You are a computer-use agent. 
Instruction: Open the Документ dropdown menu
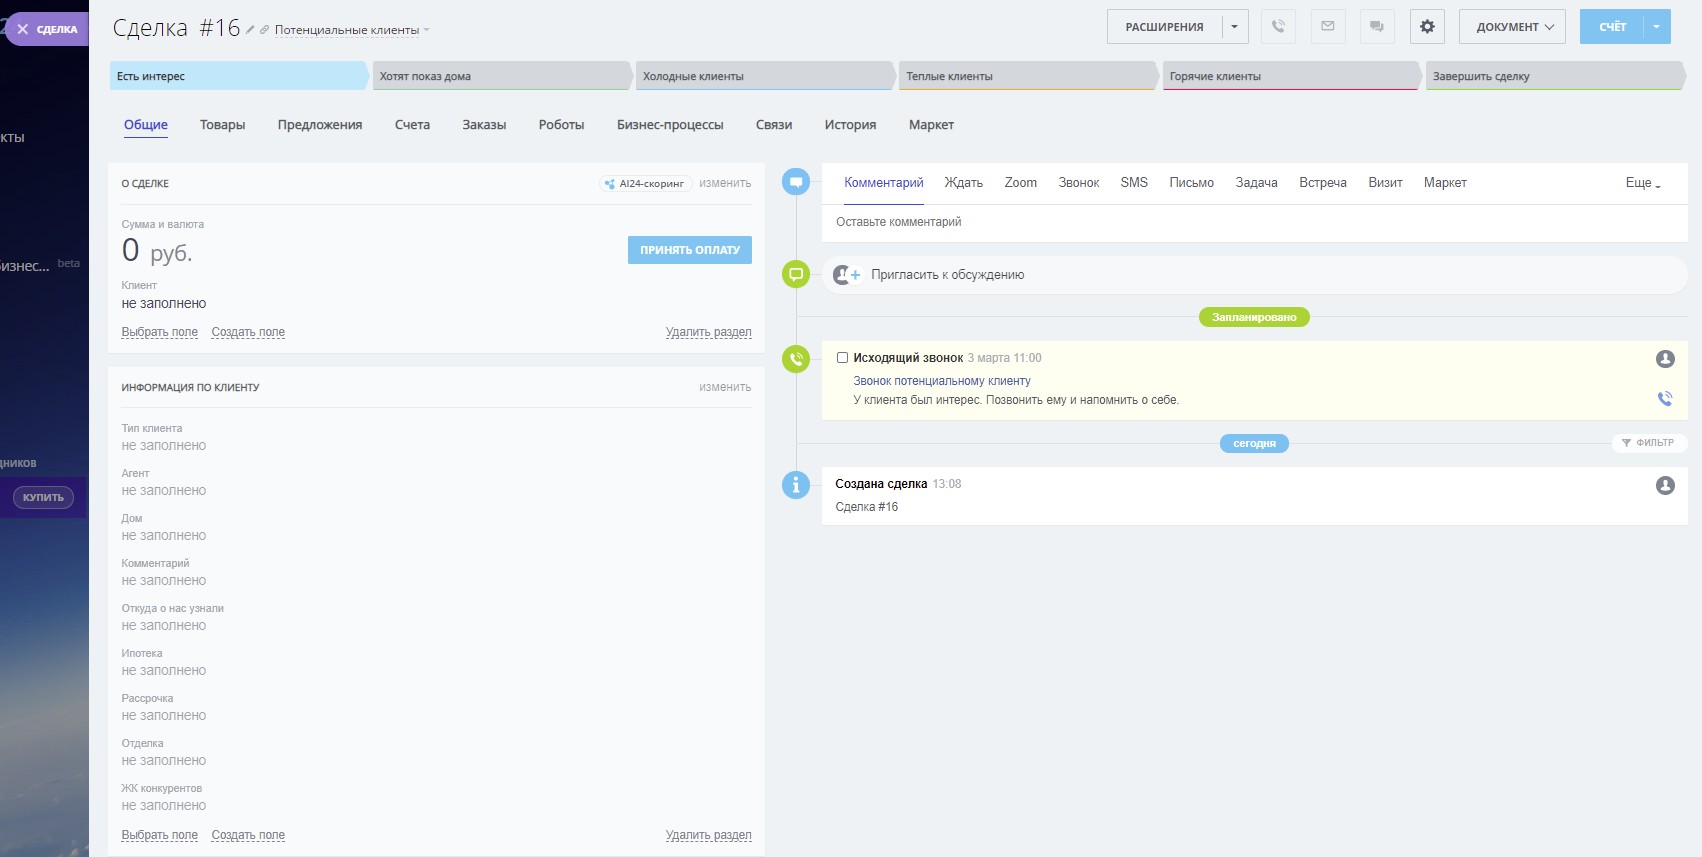[1514, 27]
